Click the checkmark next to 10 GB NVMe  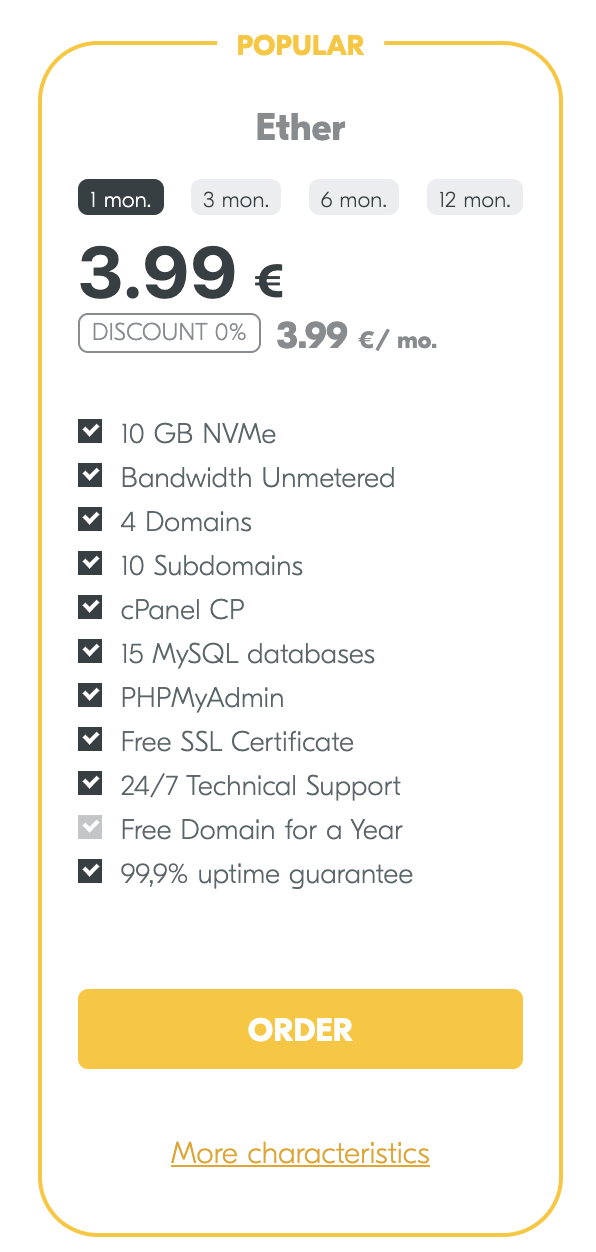point(90,431)
